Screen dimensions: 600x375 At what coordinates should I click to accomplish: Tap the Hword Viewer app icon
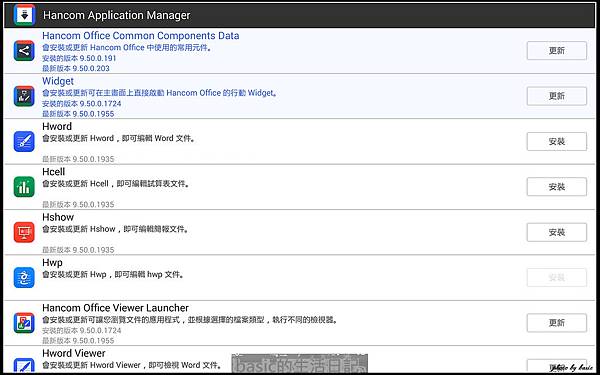click(24, 365)
